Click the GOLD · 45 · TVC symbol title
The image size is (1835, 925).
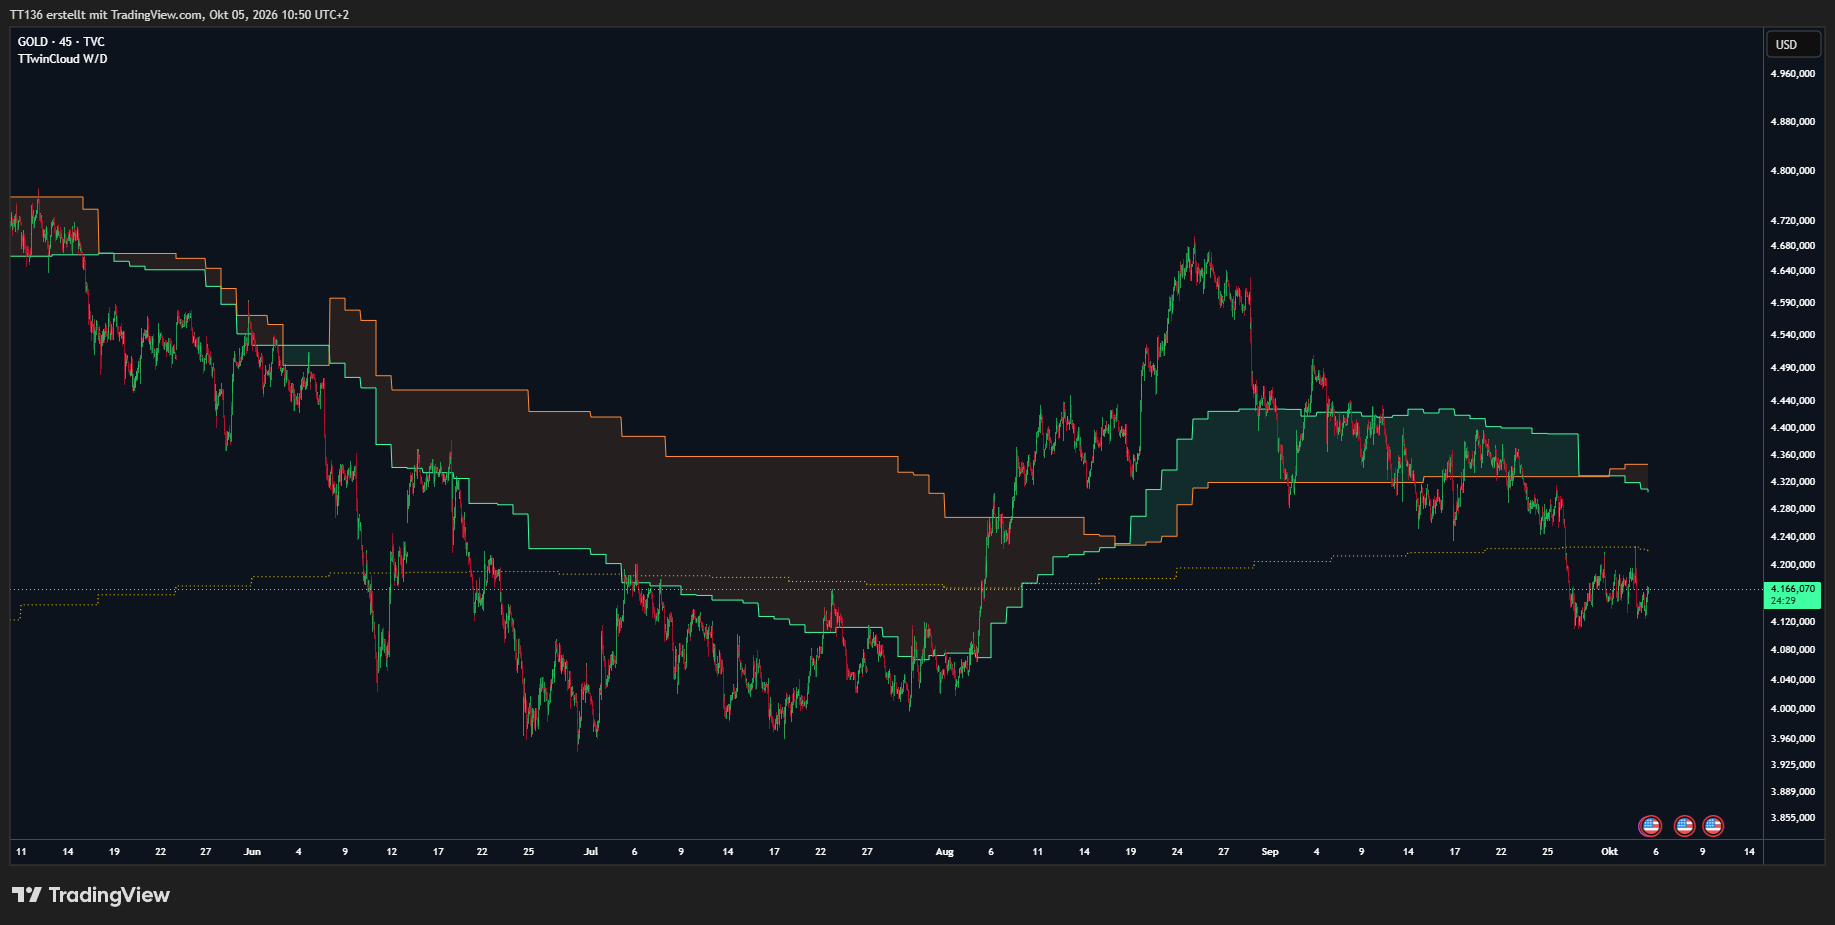tap(61, 42)
